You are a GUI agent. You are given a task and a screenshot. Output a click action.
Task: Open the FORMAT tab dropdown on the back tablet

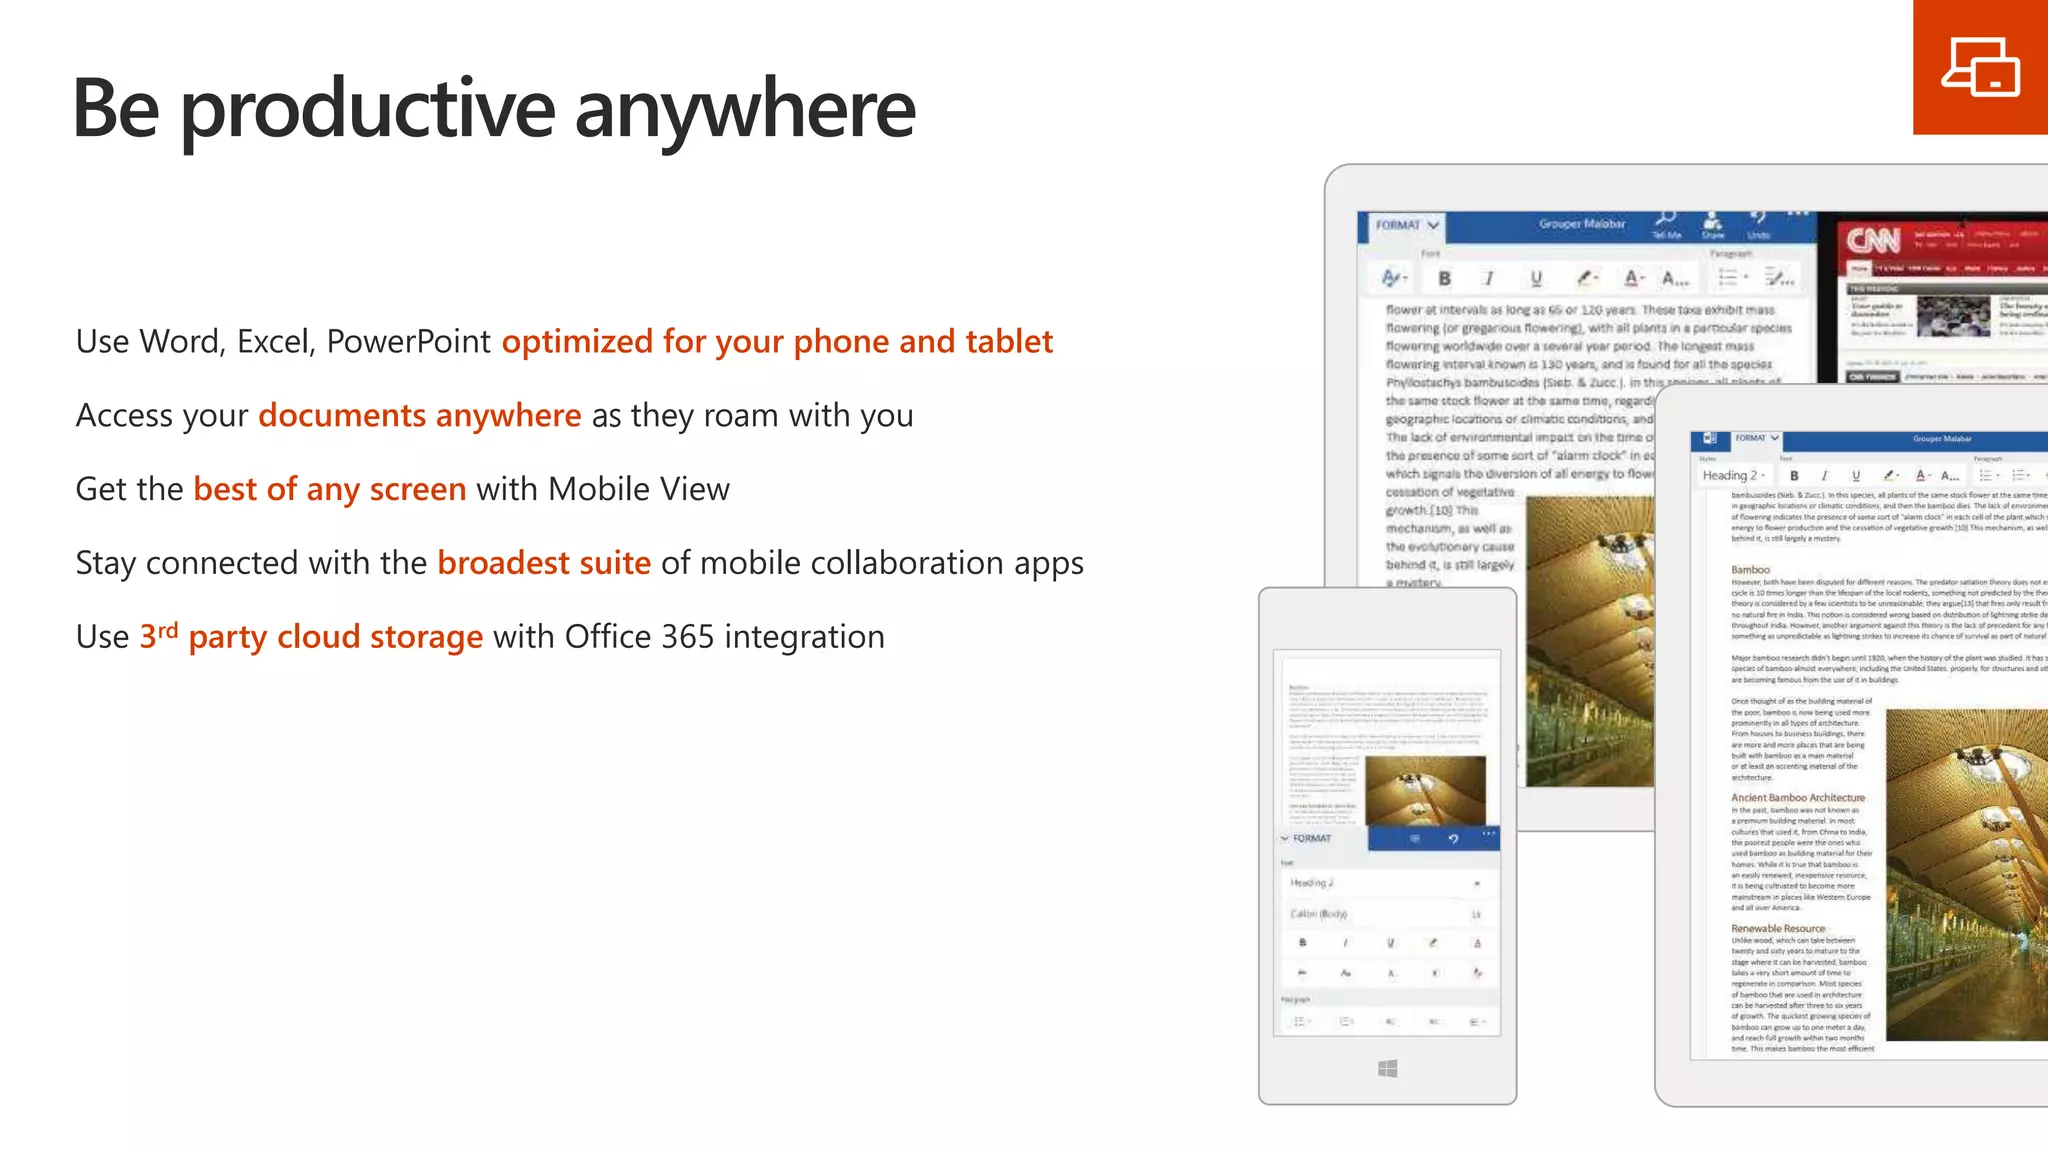click(1406, 225)
